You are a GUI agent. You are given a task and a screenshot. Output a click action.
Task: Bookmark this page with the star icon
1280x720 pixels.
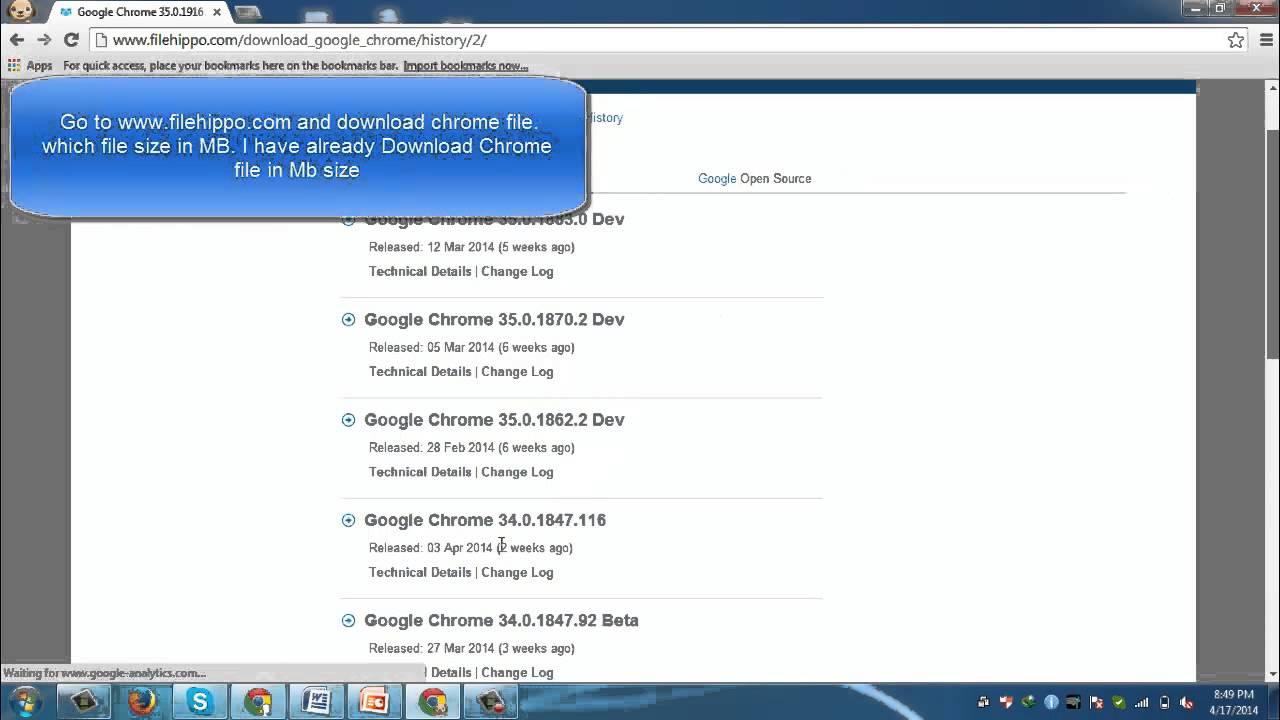(x=1236, y=40)
